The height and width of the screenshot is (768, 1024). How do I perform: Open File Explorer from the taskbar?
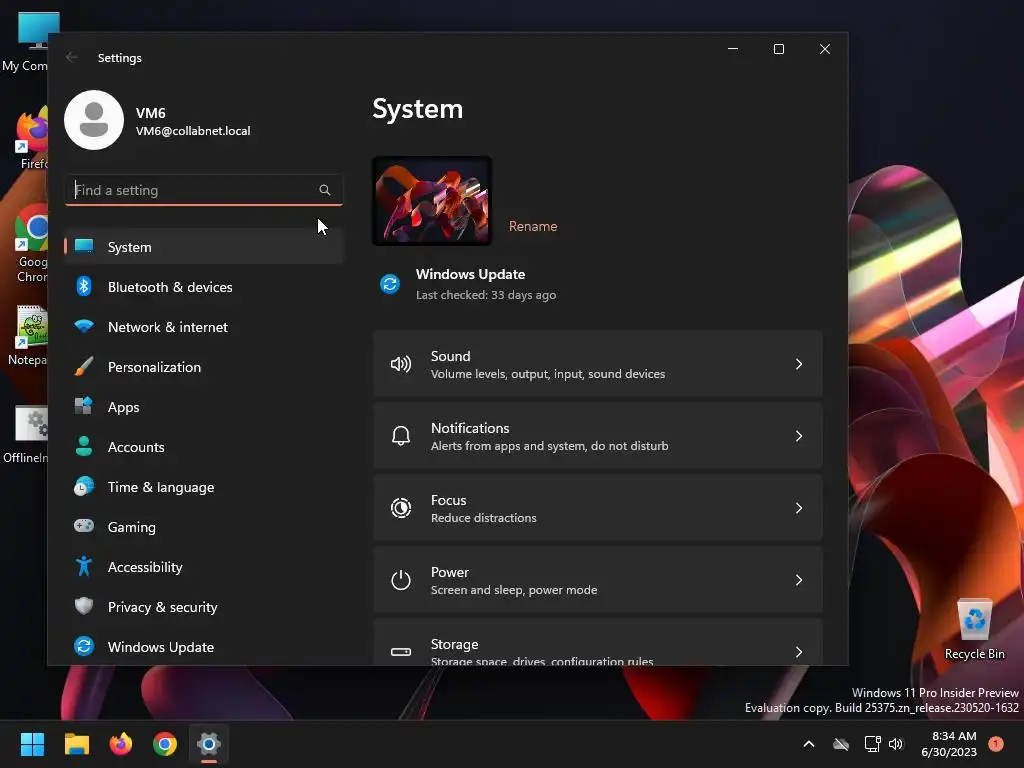[76, 744]
